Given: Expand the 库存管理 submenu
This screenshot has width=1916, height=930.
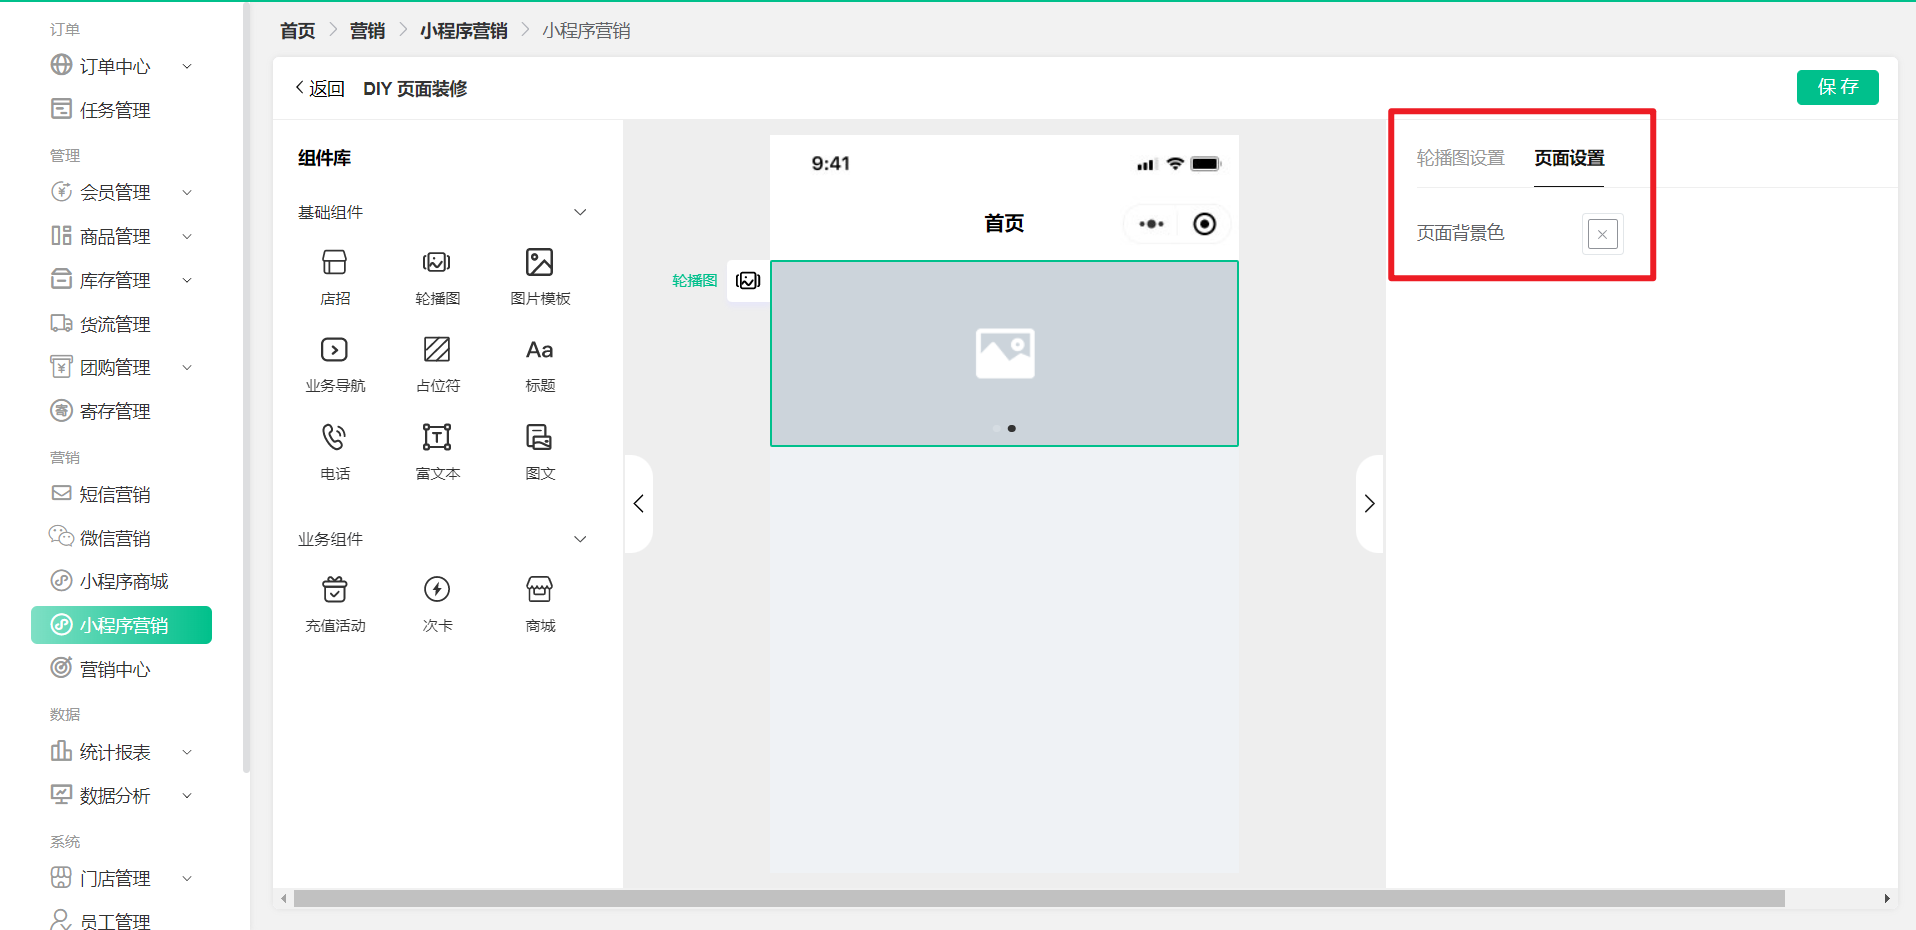Looking at the screenshot, I should (187, 280).
